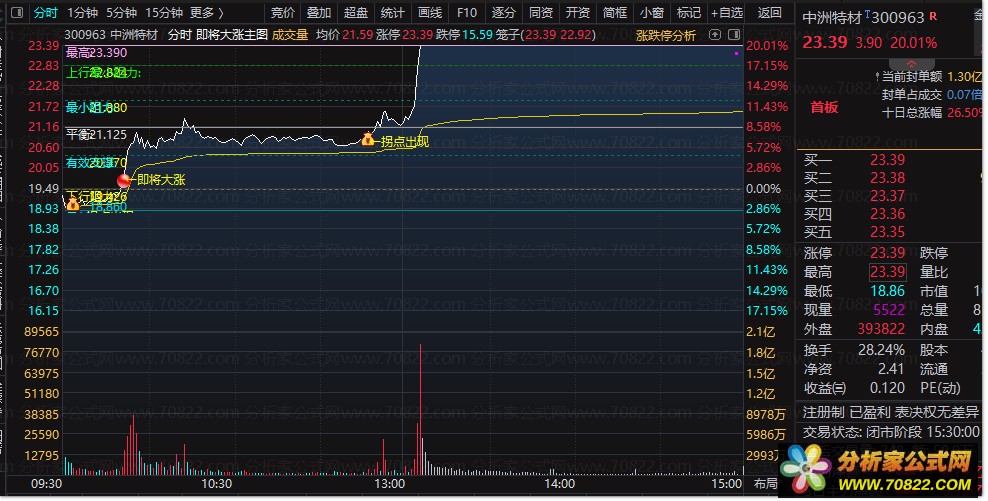Switch to the 15分钟 period tab
Image resolution: width=988 pixels, height=501 pixels.
coord(164,13)
